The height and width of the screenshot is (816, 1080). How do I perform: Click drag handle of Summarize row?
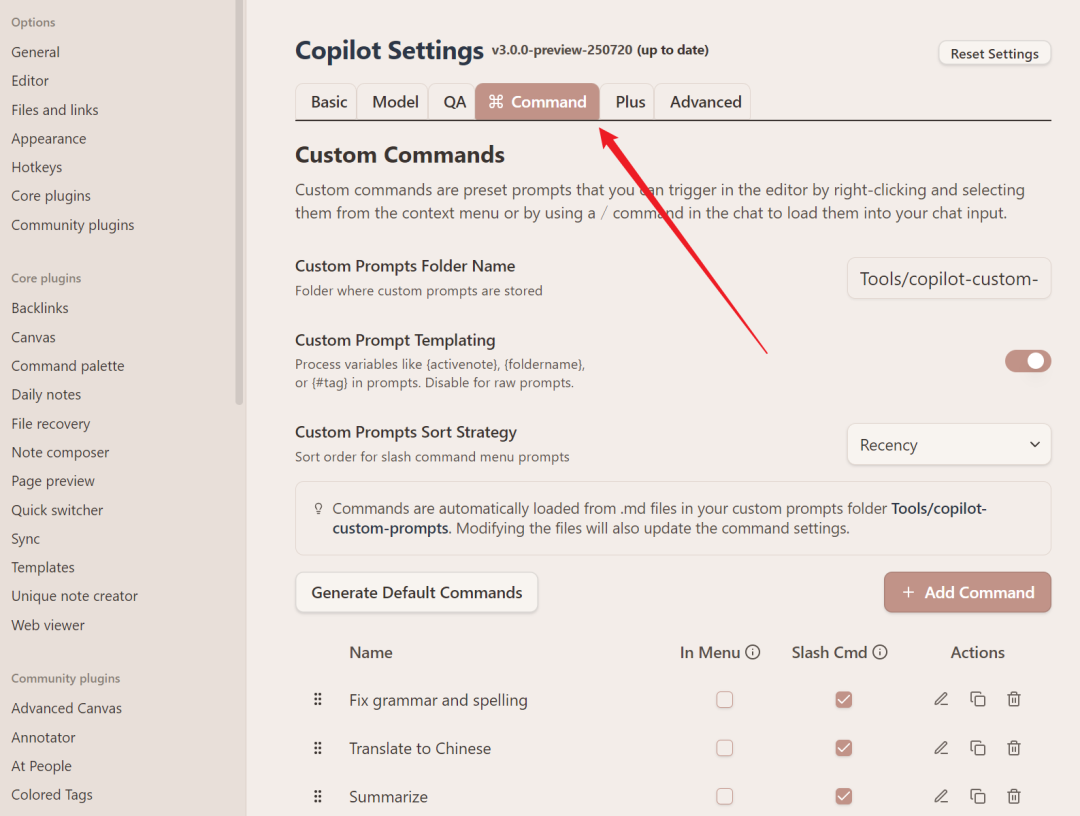[x=318, y=796]
